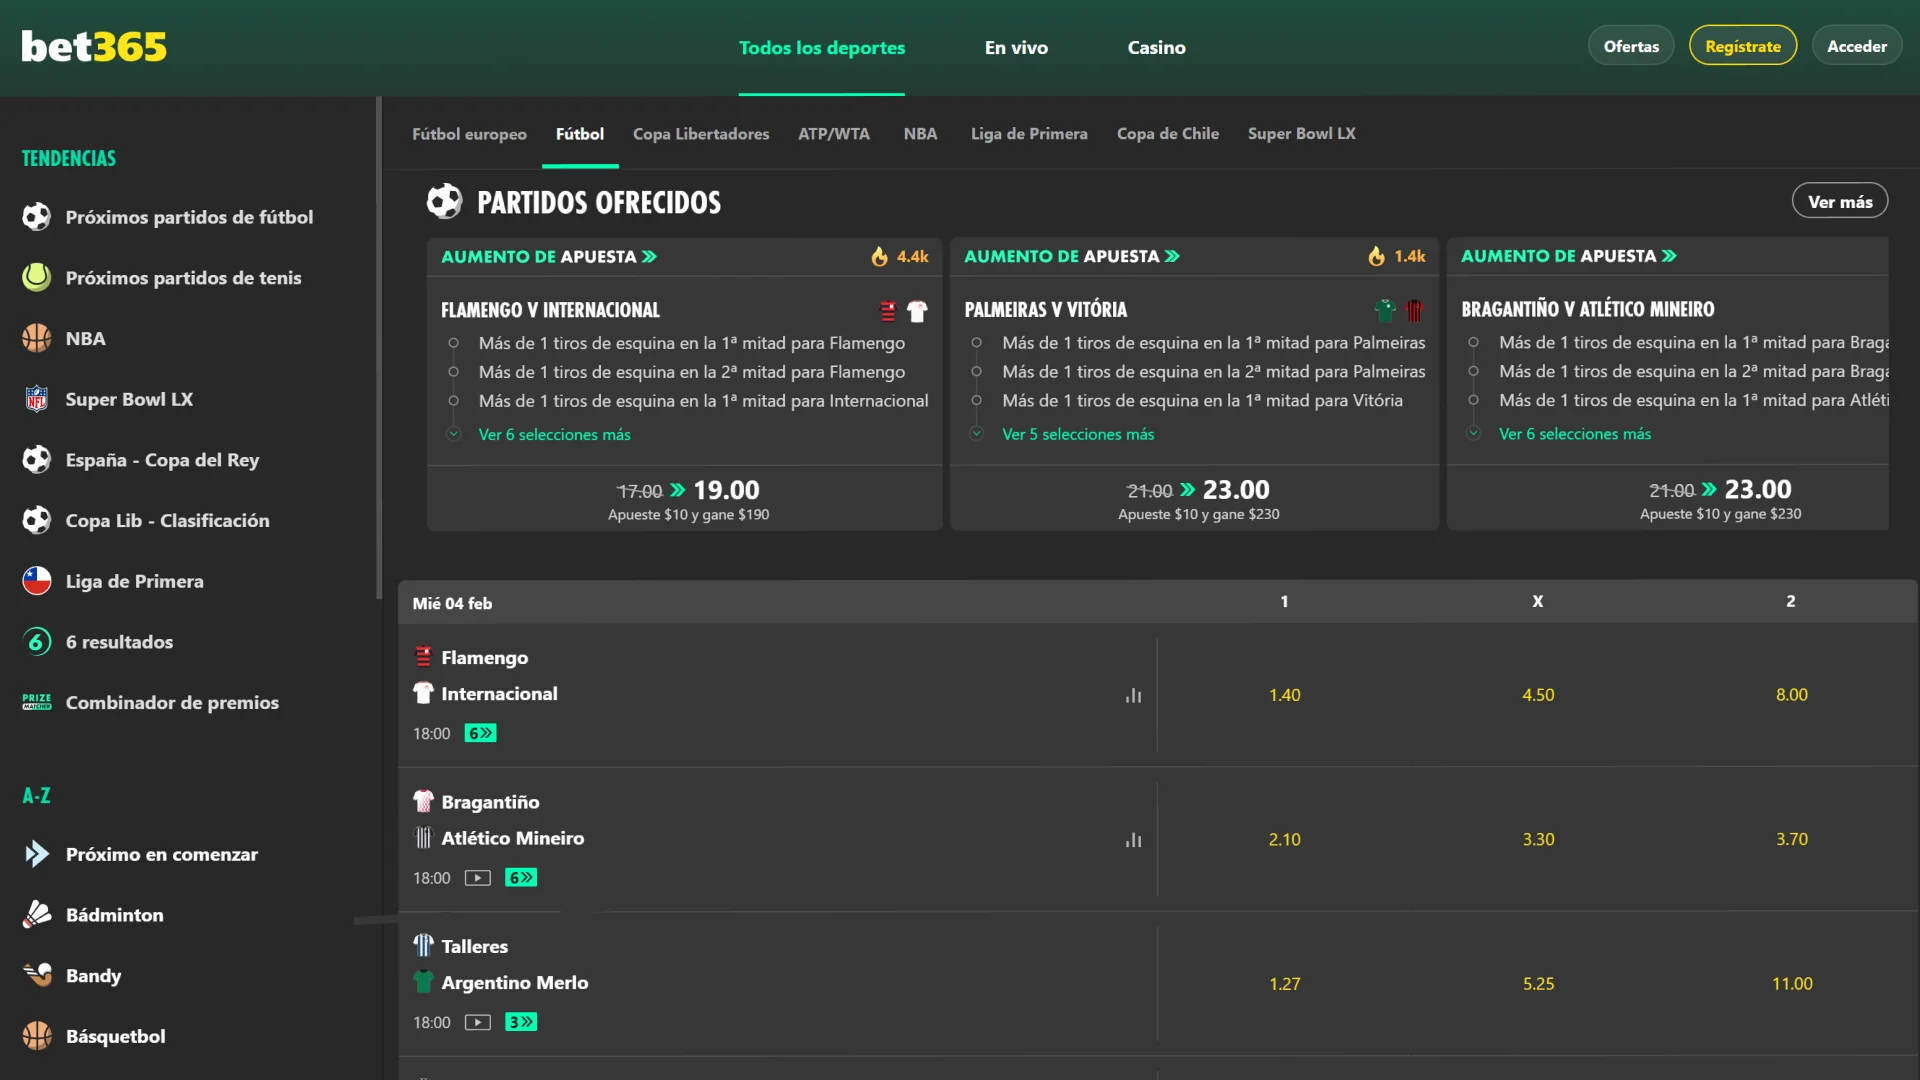Click the Próximo en comenzar arrow icon
The image size is (1920, 1080).
(37, 854)
